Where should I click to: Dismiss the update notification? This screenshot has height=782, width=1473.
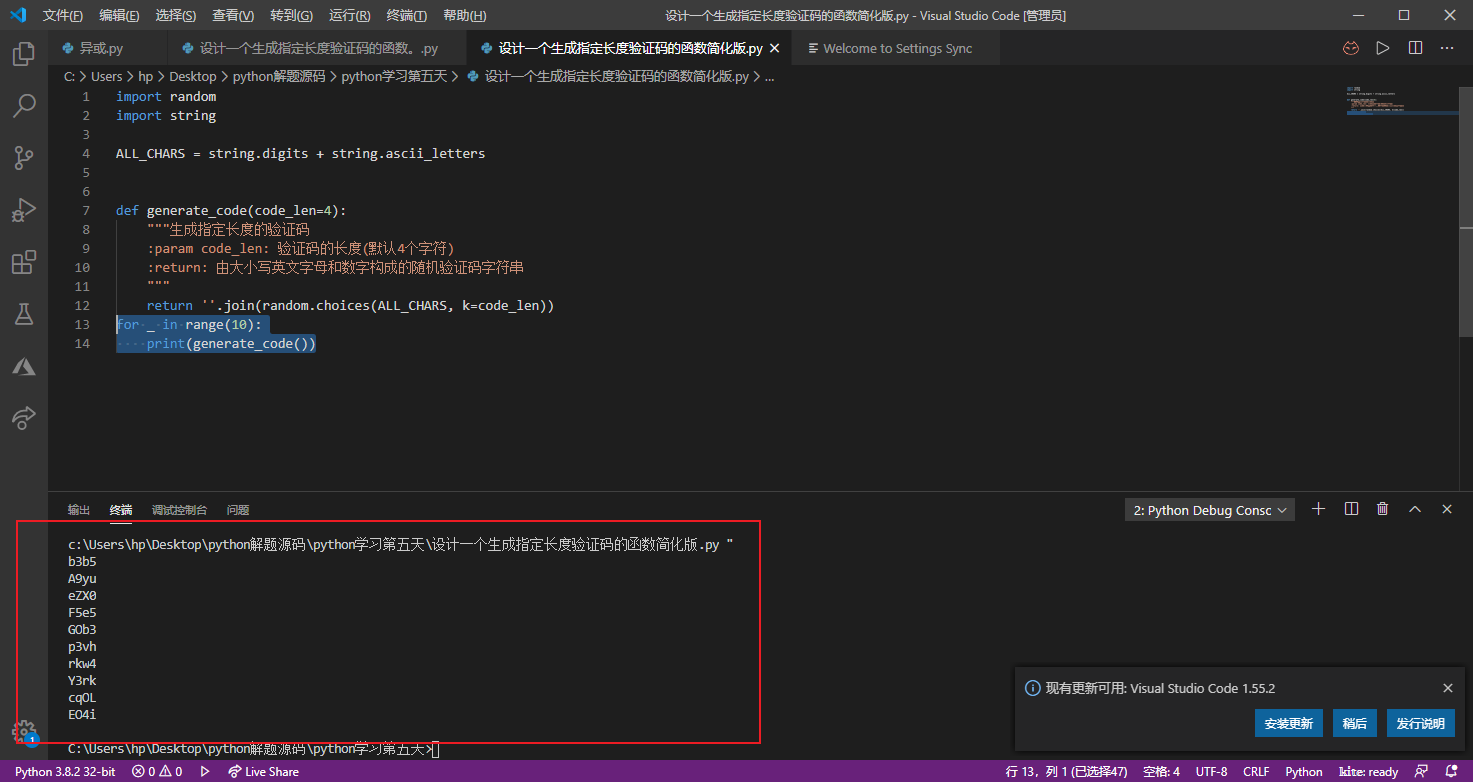pyautogui.click(x=1447, y=688)
